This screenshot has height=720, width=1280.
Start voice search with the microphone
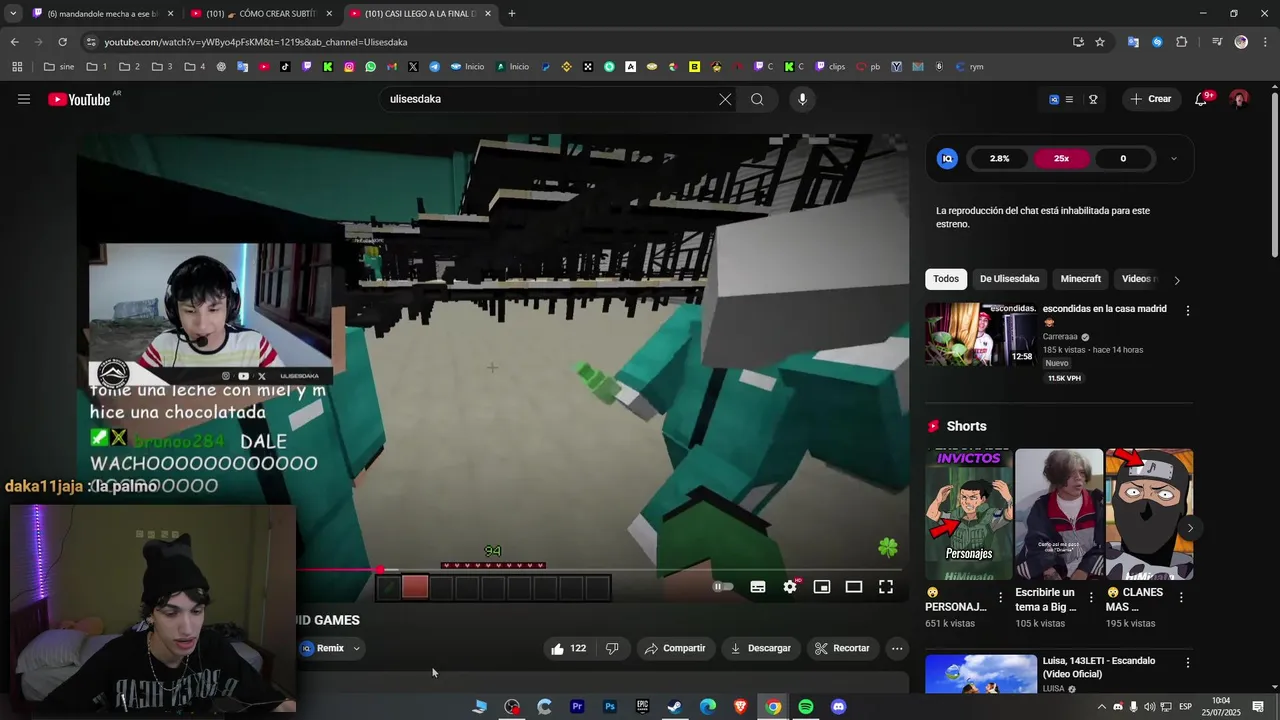tap(802, 99)
